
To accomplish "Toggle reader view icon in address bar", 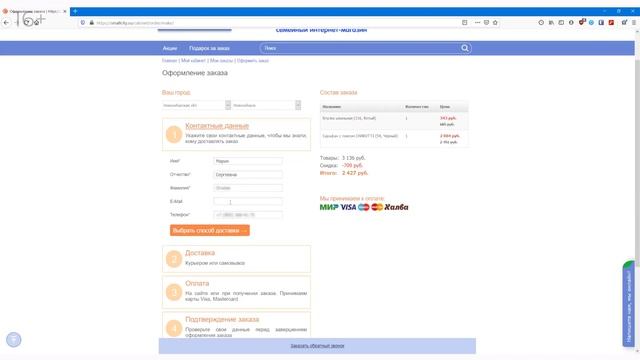I will (x=464, y=23).
